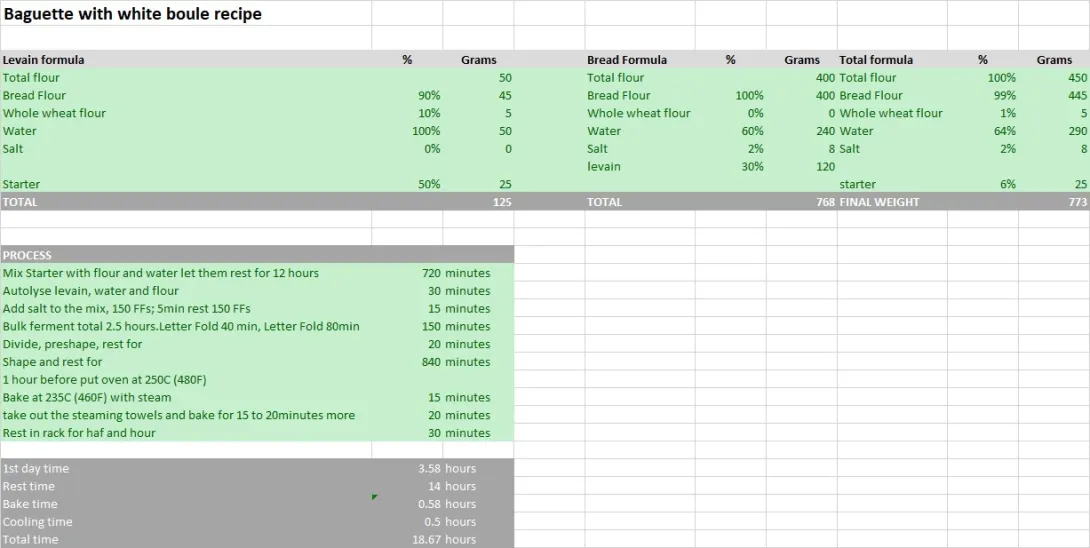Image resolution: width=1090 pixels, height=548 pixels.
Task: Select the 'Total time' summary label
Action: coord(31,540)
